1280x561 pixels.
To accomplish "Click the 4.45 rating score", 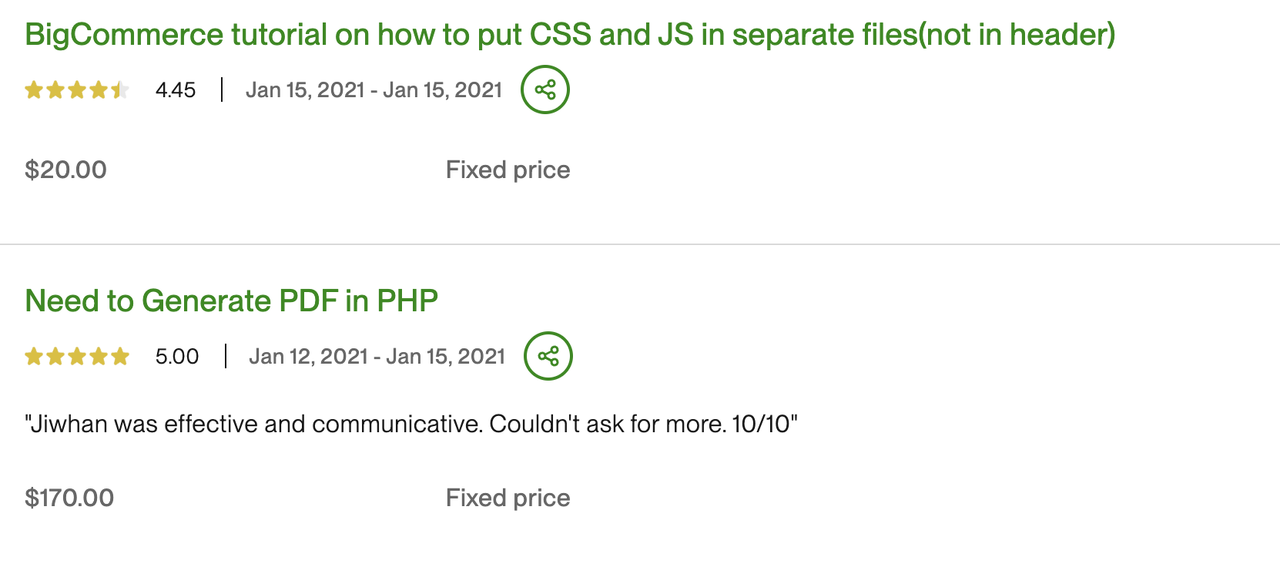I will tap(176, 90).
